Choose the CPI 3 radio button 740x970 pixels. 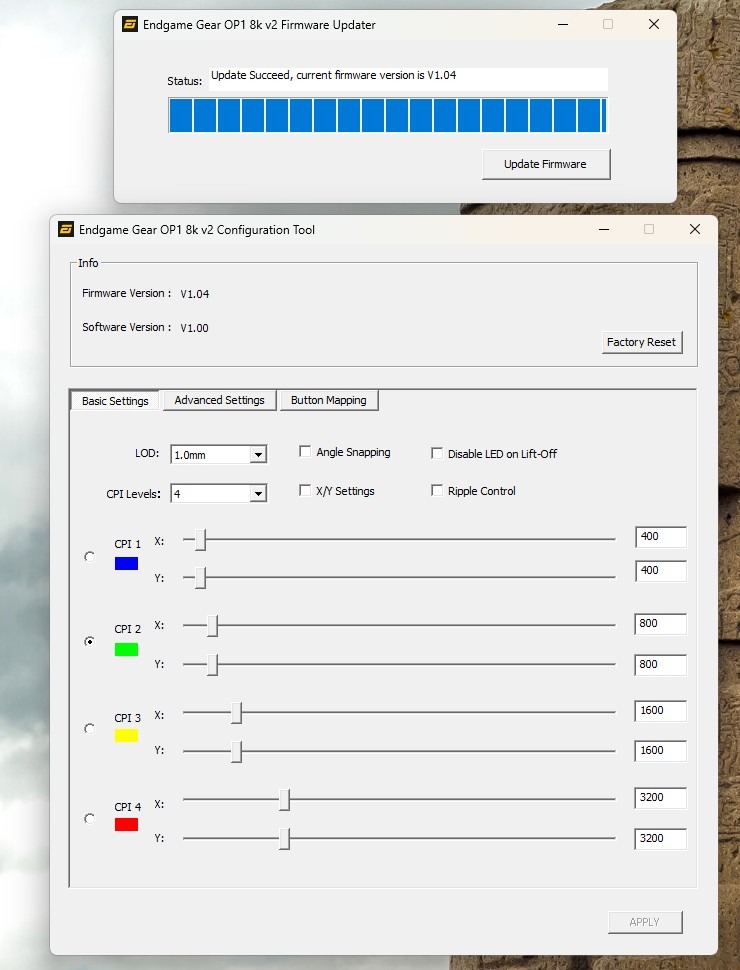[90, 729]
